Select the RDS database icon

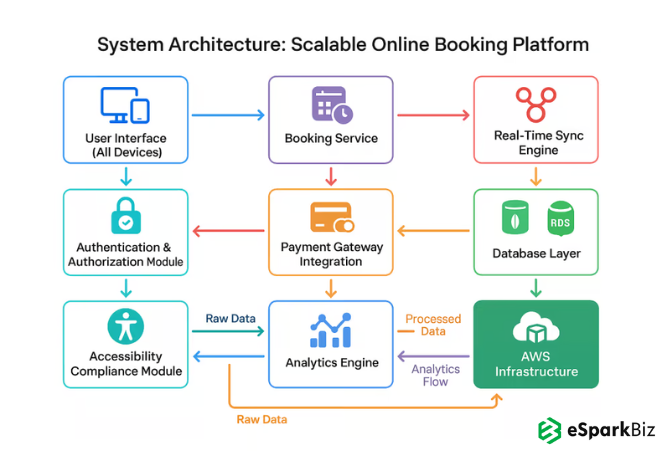(559, 217)
